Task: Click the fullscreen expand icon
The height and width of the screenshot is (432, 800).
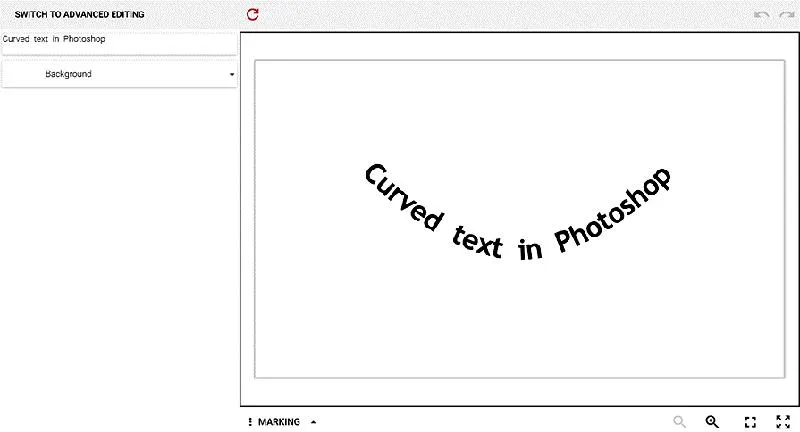Action: pyautogui.click(x=783, y=422)
